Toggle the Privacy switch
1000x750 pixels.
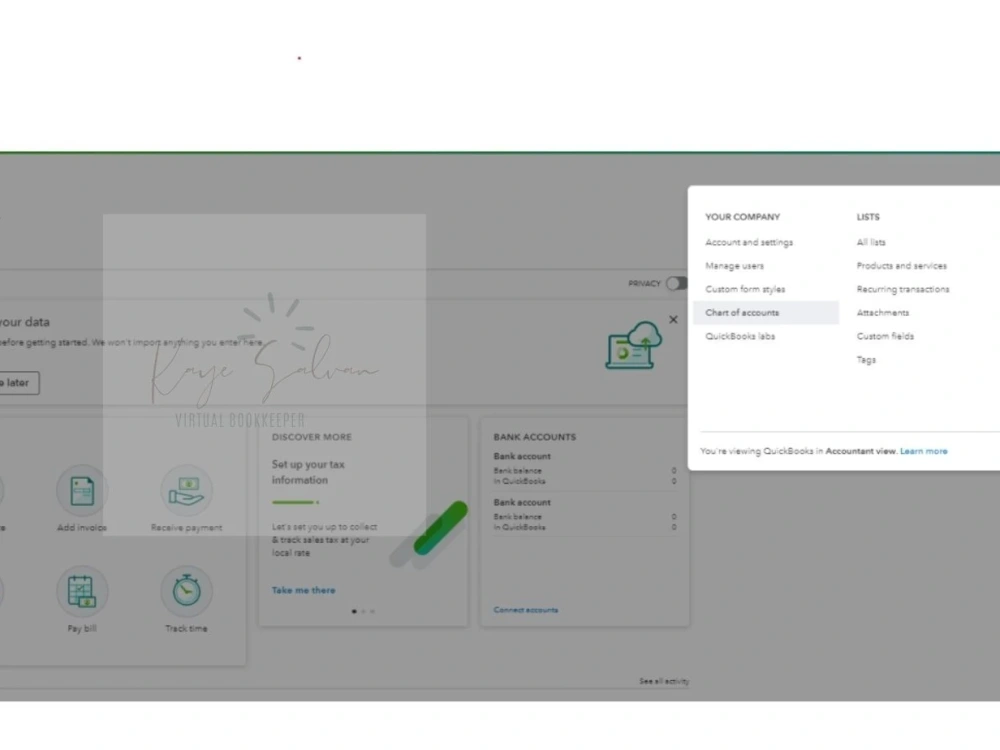(676, 283)
